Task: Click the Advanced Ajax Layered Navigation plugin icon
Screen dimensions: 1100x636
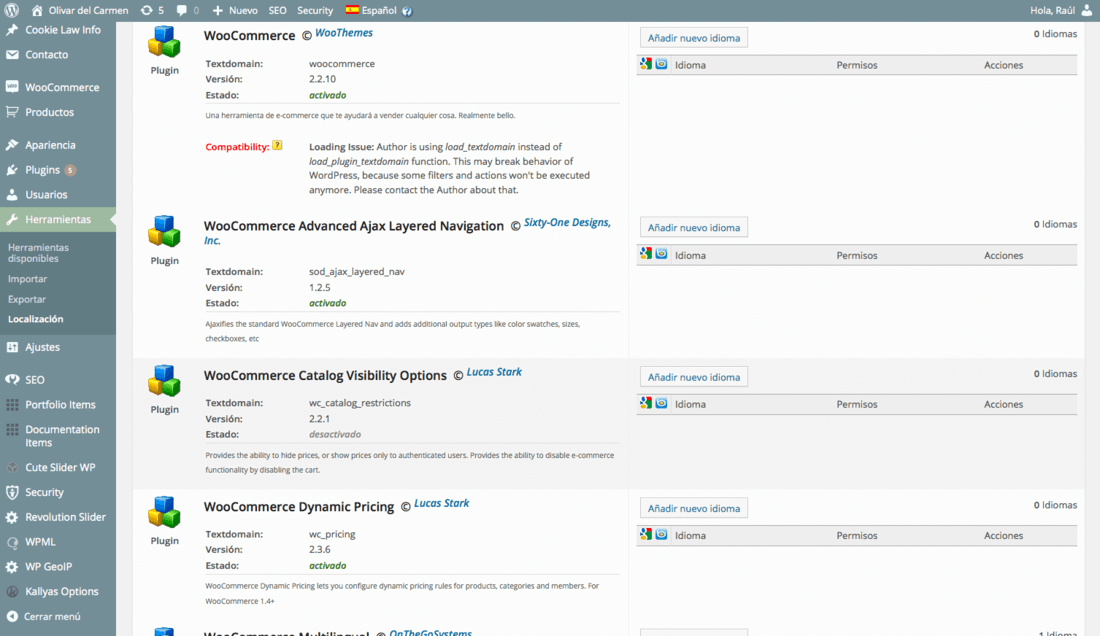Action: [164, 231]
